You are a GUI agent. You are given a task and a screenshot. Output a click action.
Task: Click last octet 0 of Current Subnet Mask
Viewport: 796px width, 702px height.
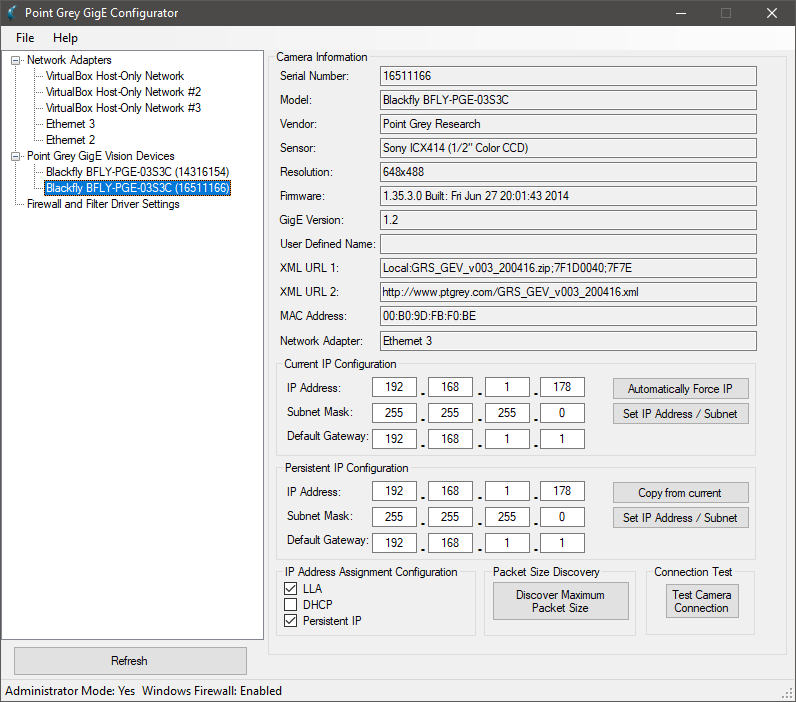coord(562,413)
